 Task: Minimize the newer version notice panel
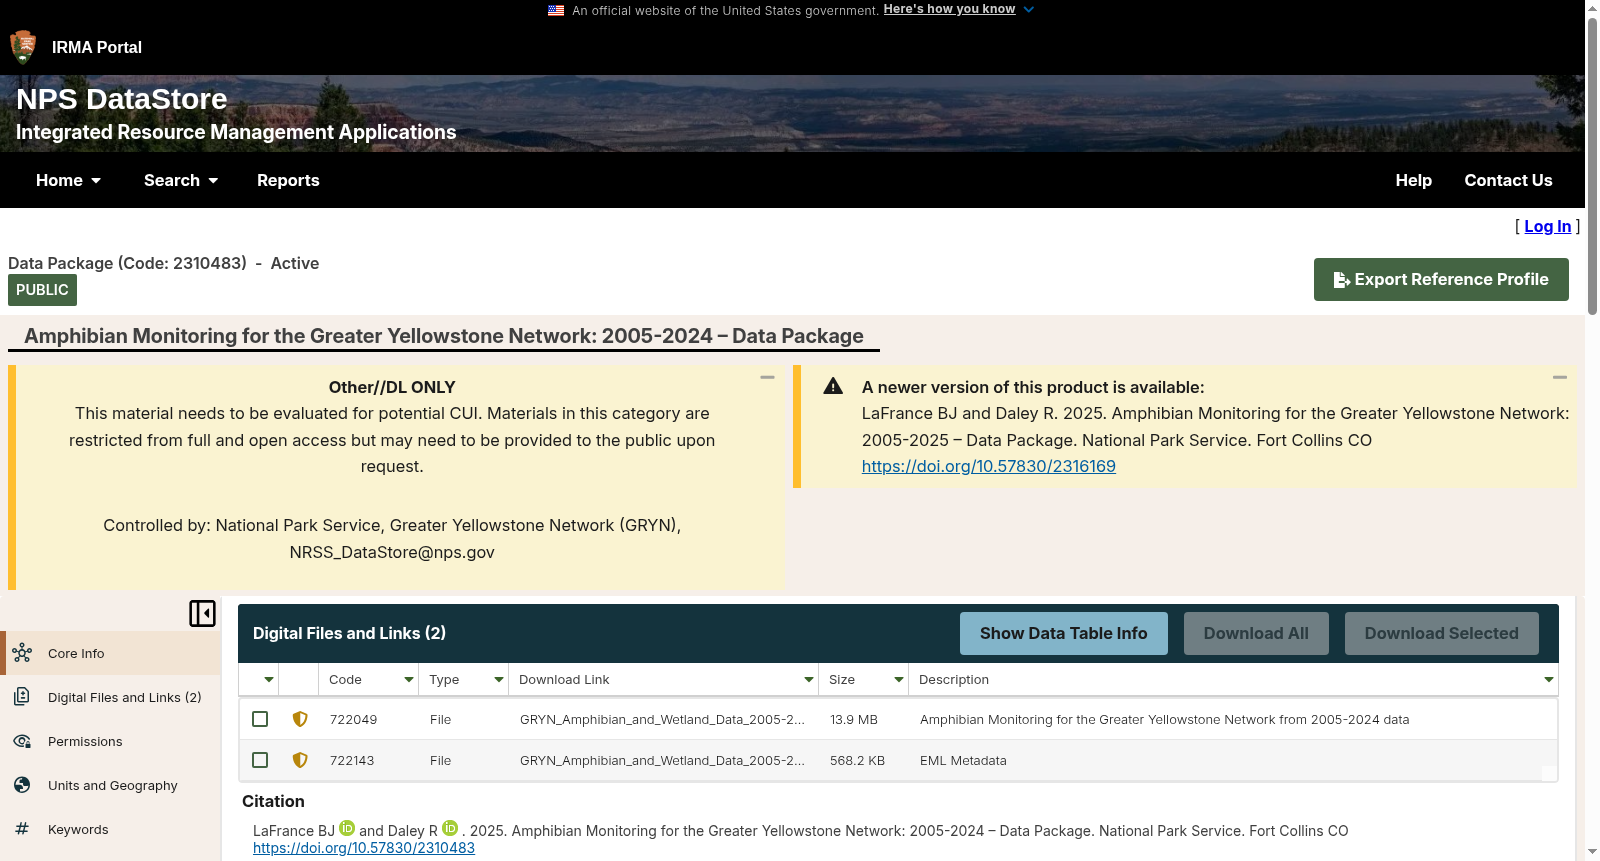click(x=1560, y=377)
